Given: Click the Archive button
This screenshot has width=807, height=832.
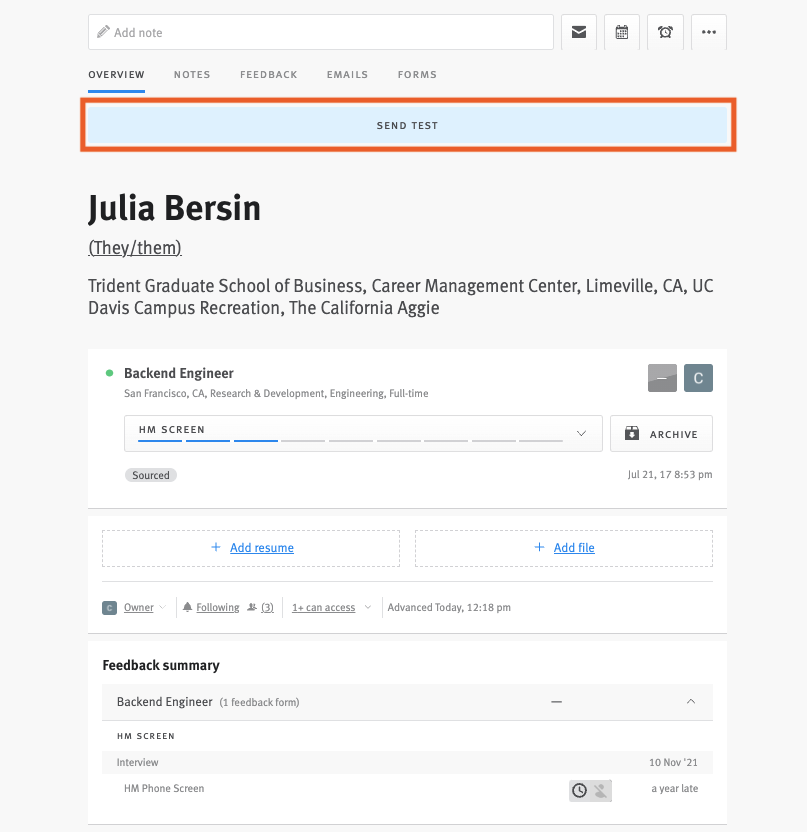Looking at the screenshot, I should (x=661, y=434).
